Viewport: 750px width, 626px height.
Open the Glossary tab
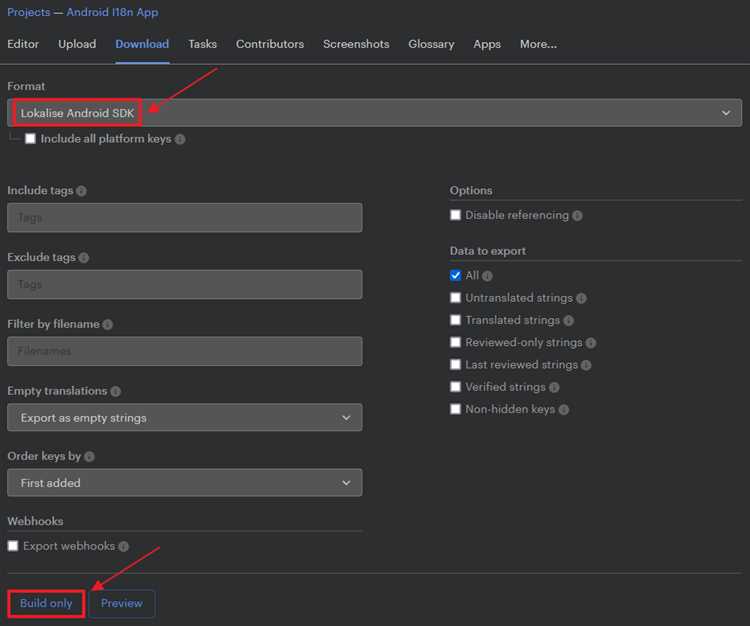(431, 44)
